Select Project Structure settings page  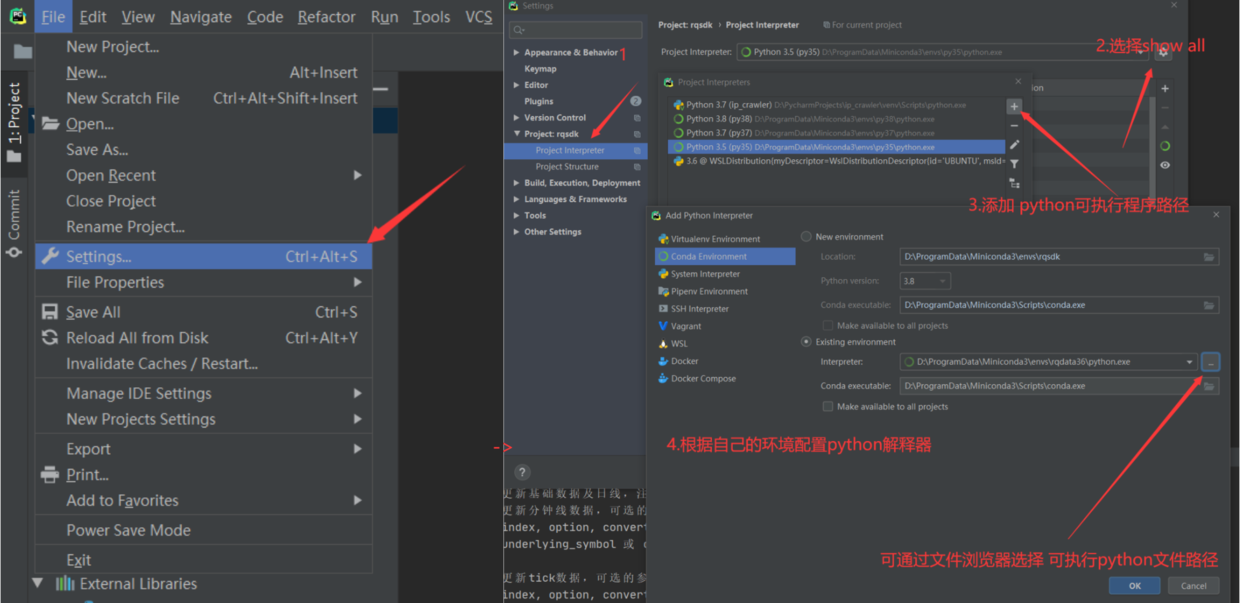pos(567,167)
